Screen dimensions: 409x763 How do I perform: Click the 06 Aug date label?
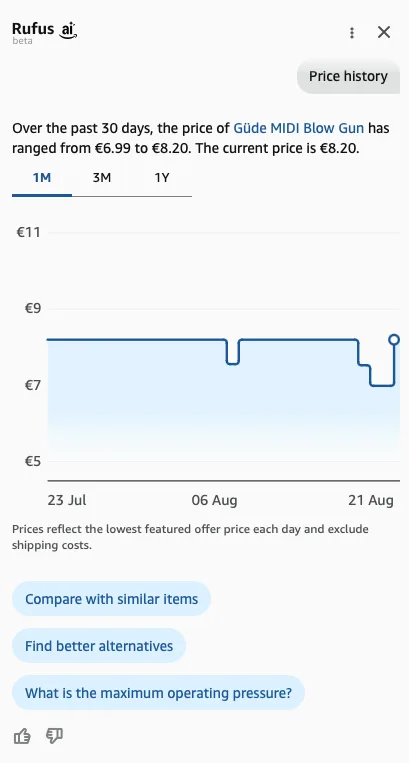click(x=214, y=500)
